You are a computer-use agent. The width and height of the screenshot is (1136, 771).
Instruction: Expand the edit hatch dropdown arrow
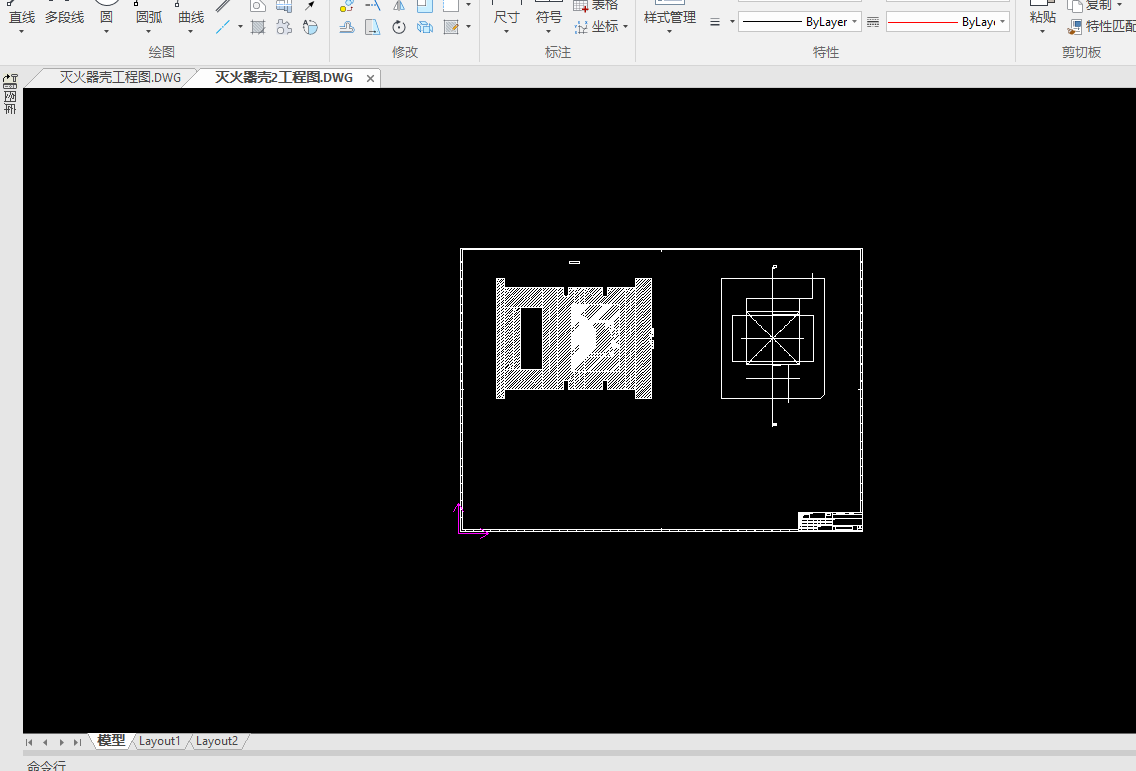point(469,27)
